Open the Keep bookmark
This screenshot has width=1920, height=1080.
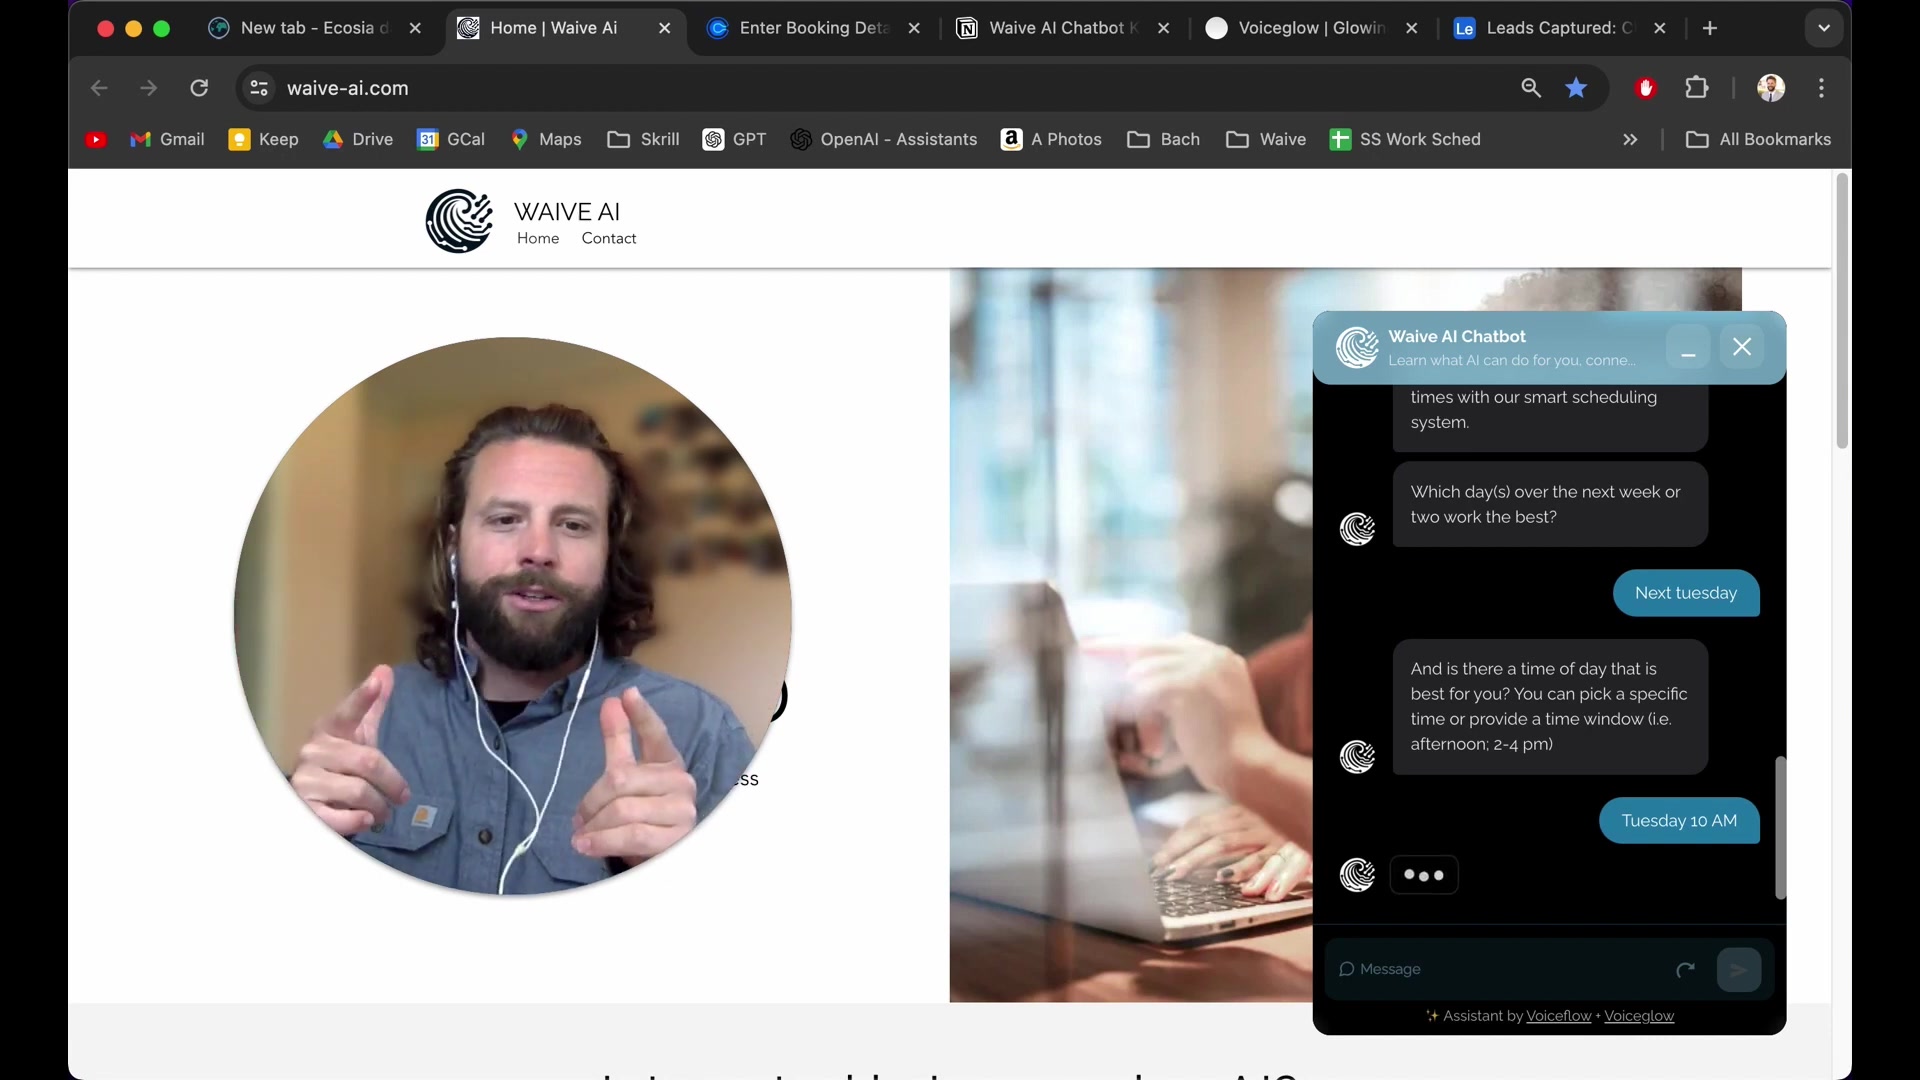click(x=264, y=140)
